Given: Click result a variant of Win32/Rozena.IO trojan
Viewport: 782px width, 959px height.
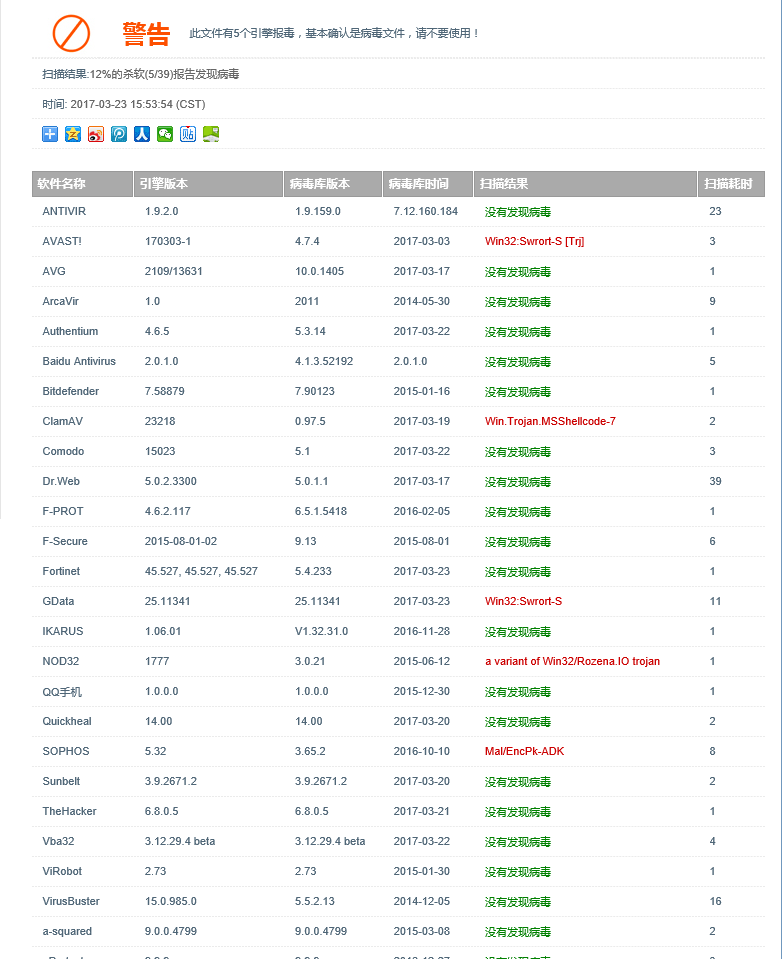Looking at the screenshot, I should pyautogui.click(x=572, y=661).
